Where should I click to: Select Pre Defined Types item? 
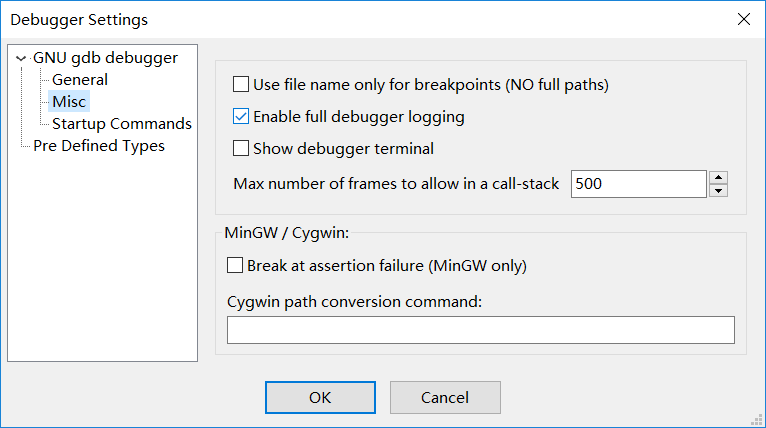[98, 146]
